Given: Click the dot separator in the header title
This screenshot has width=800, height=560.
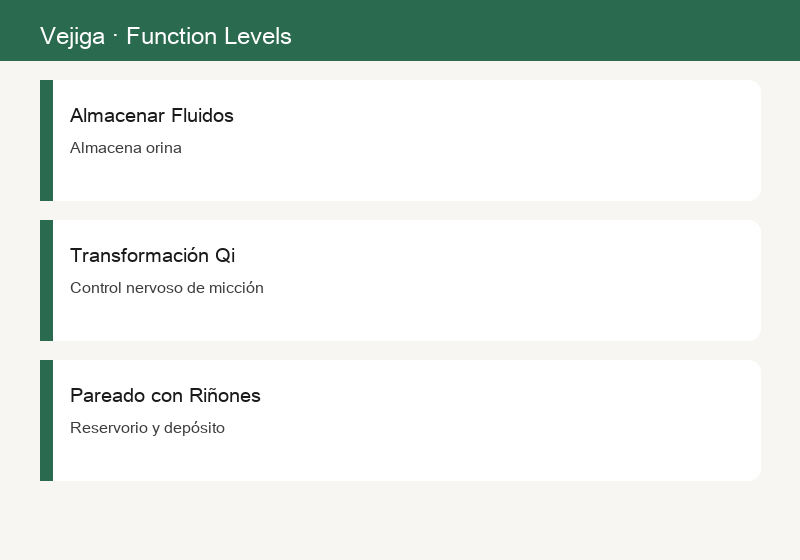Looking at the screenshot, I should pos(115,36).
